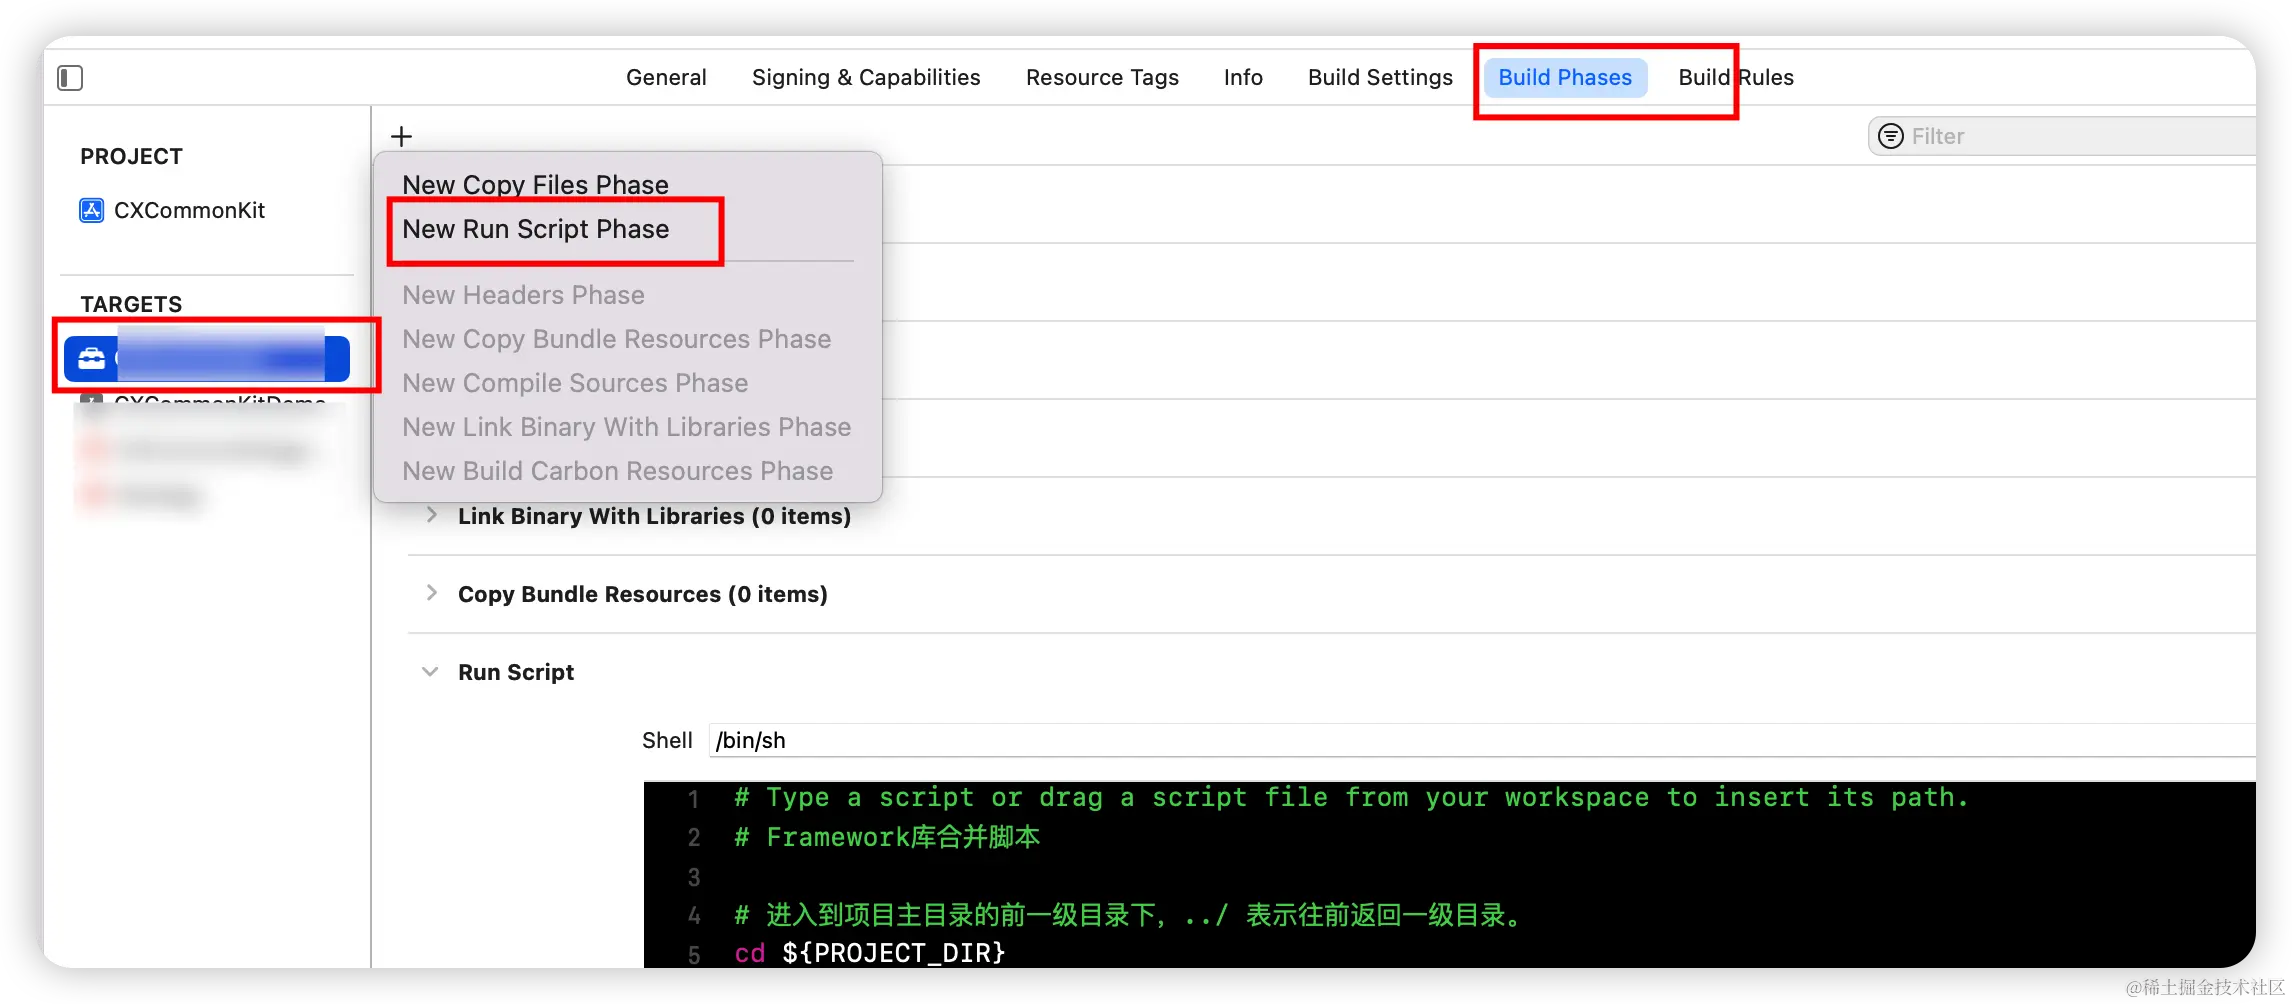Choose New Copy Files Phase from the menu
This screenshot has height=1004, width=2292.
click(535, 185)
